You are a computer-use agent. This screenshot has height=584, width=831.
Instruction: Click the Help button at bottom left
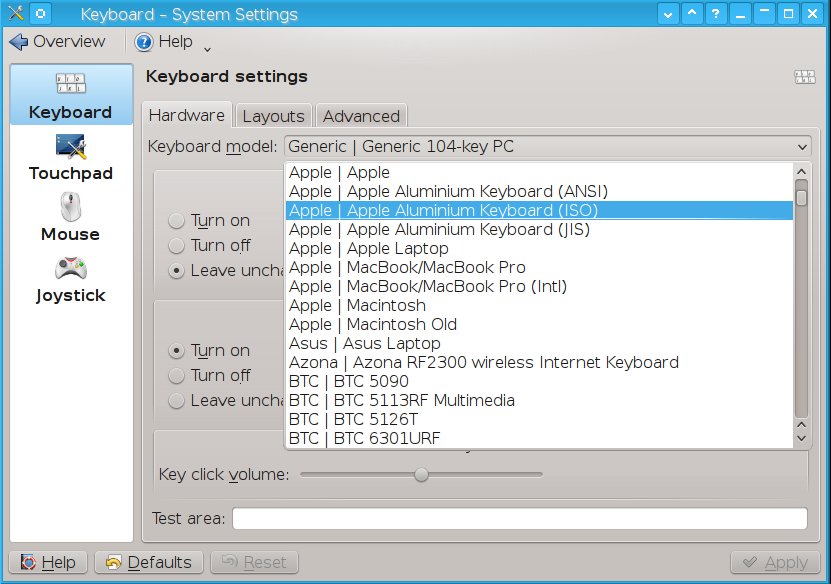point(48,563)
